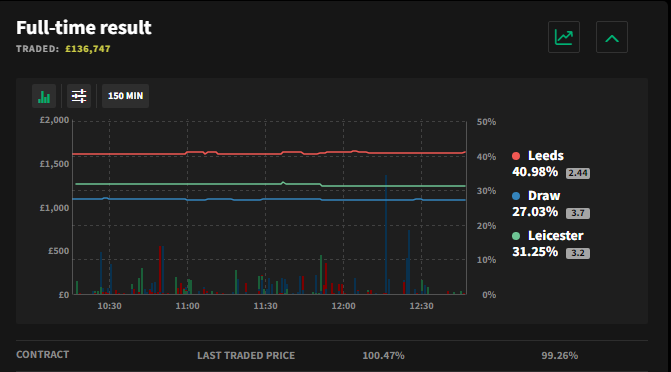Image resolution: width=671 pixels, height=372 pixels.
Task: Click the LAST TRADED PRICE header
Action: pyautogui.click(x=246, y=356)
